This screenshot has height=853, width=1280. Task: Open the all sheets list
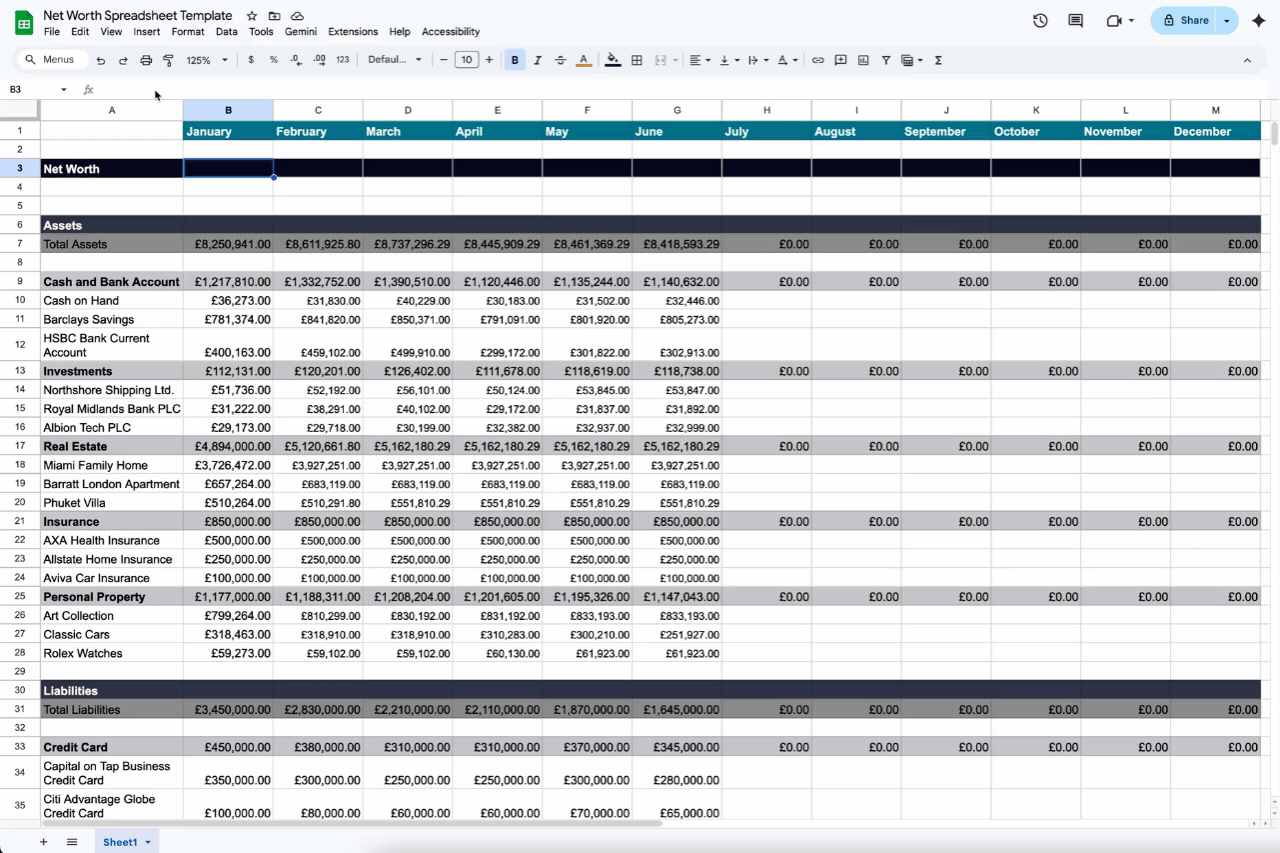[x=72, y=842]
